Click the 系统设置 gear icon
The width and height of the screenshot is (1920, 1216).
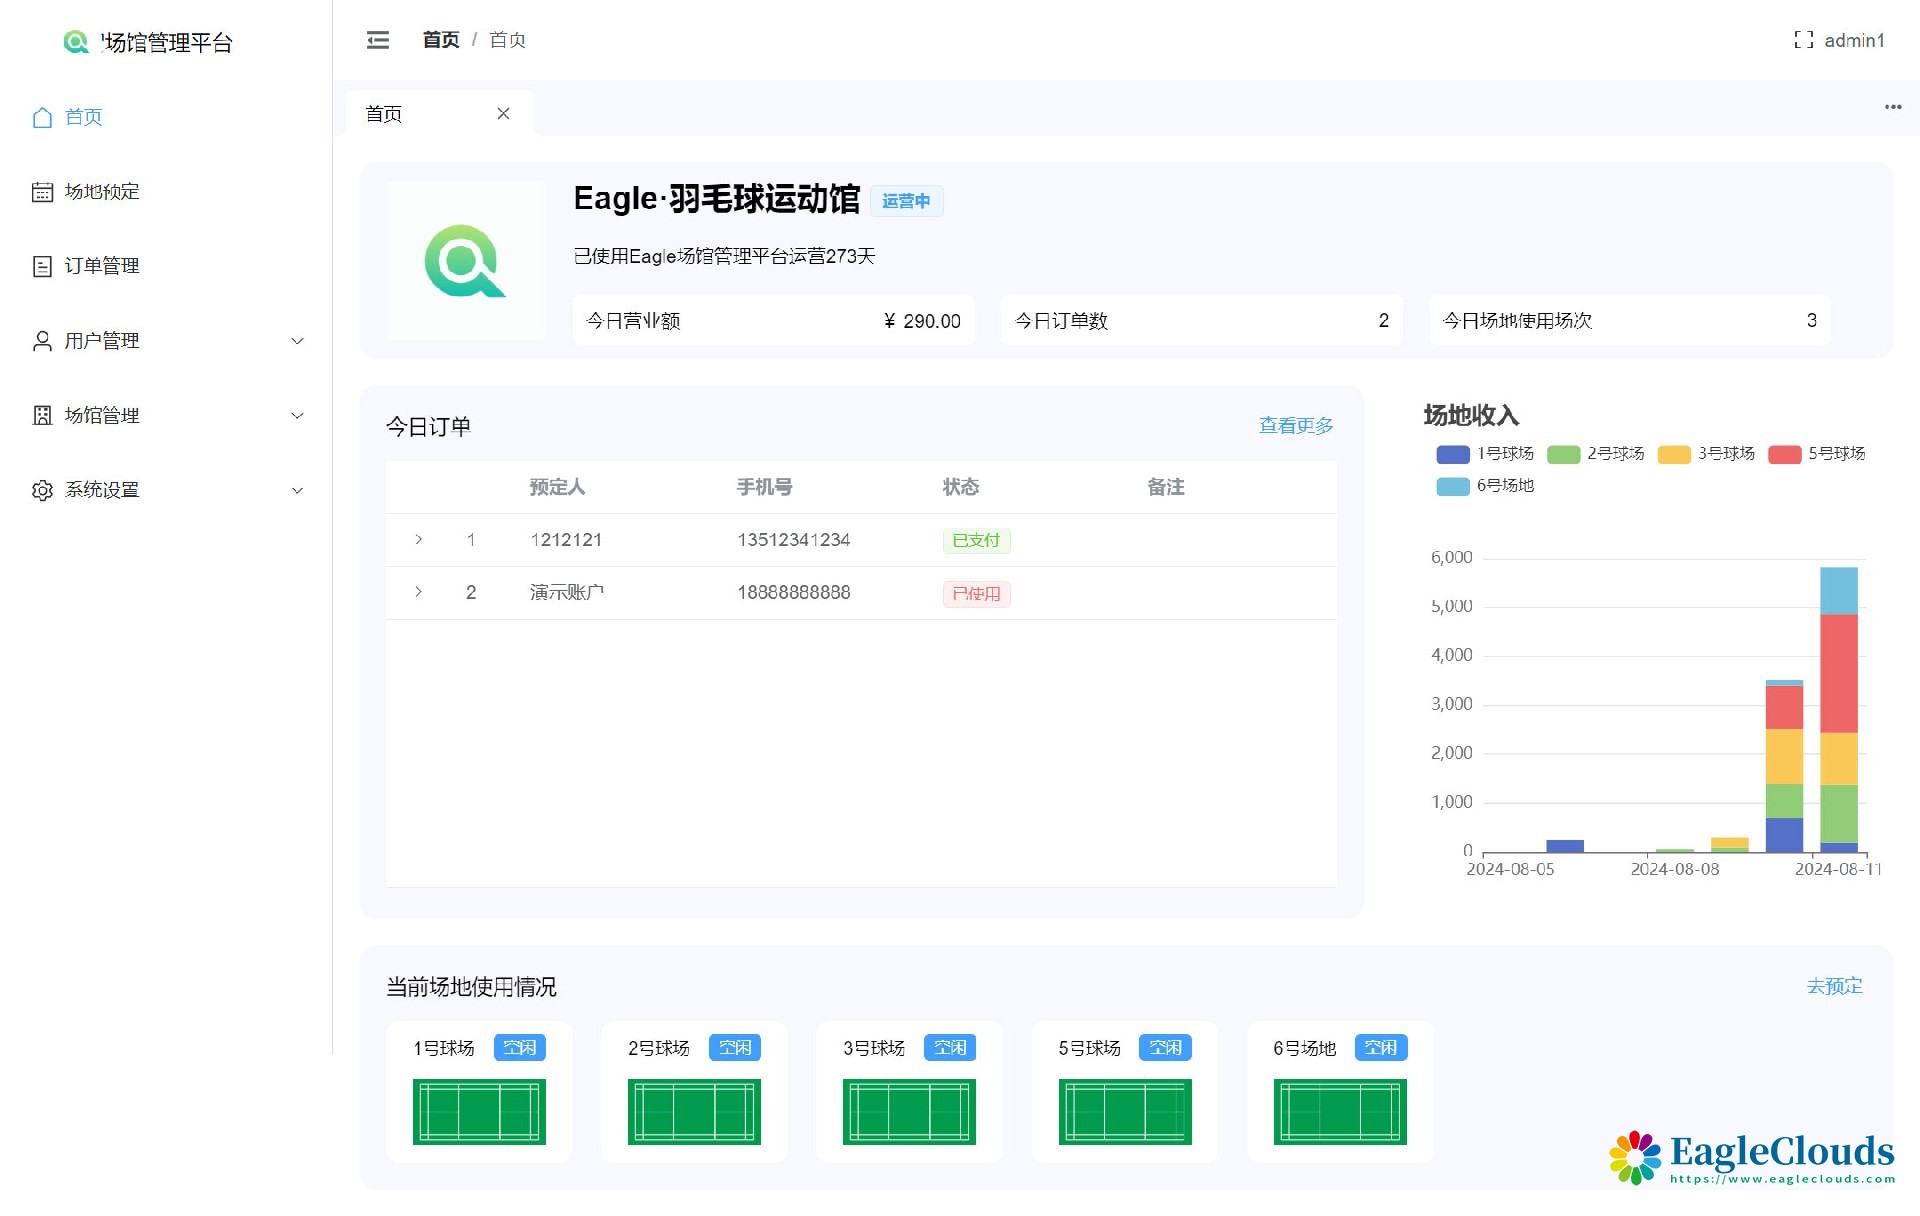point(42,490)
